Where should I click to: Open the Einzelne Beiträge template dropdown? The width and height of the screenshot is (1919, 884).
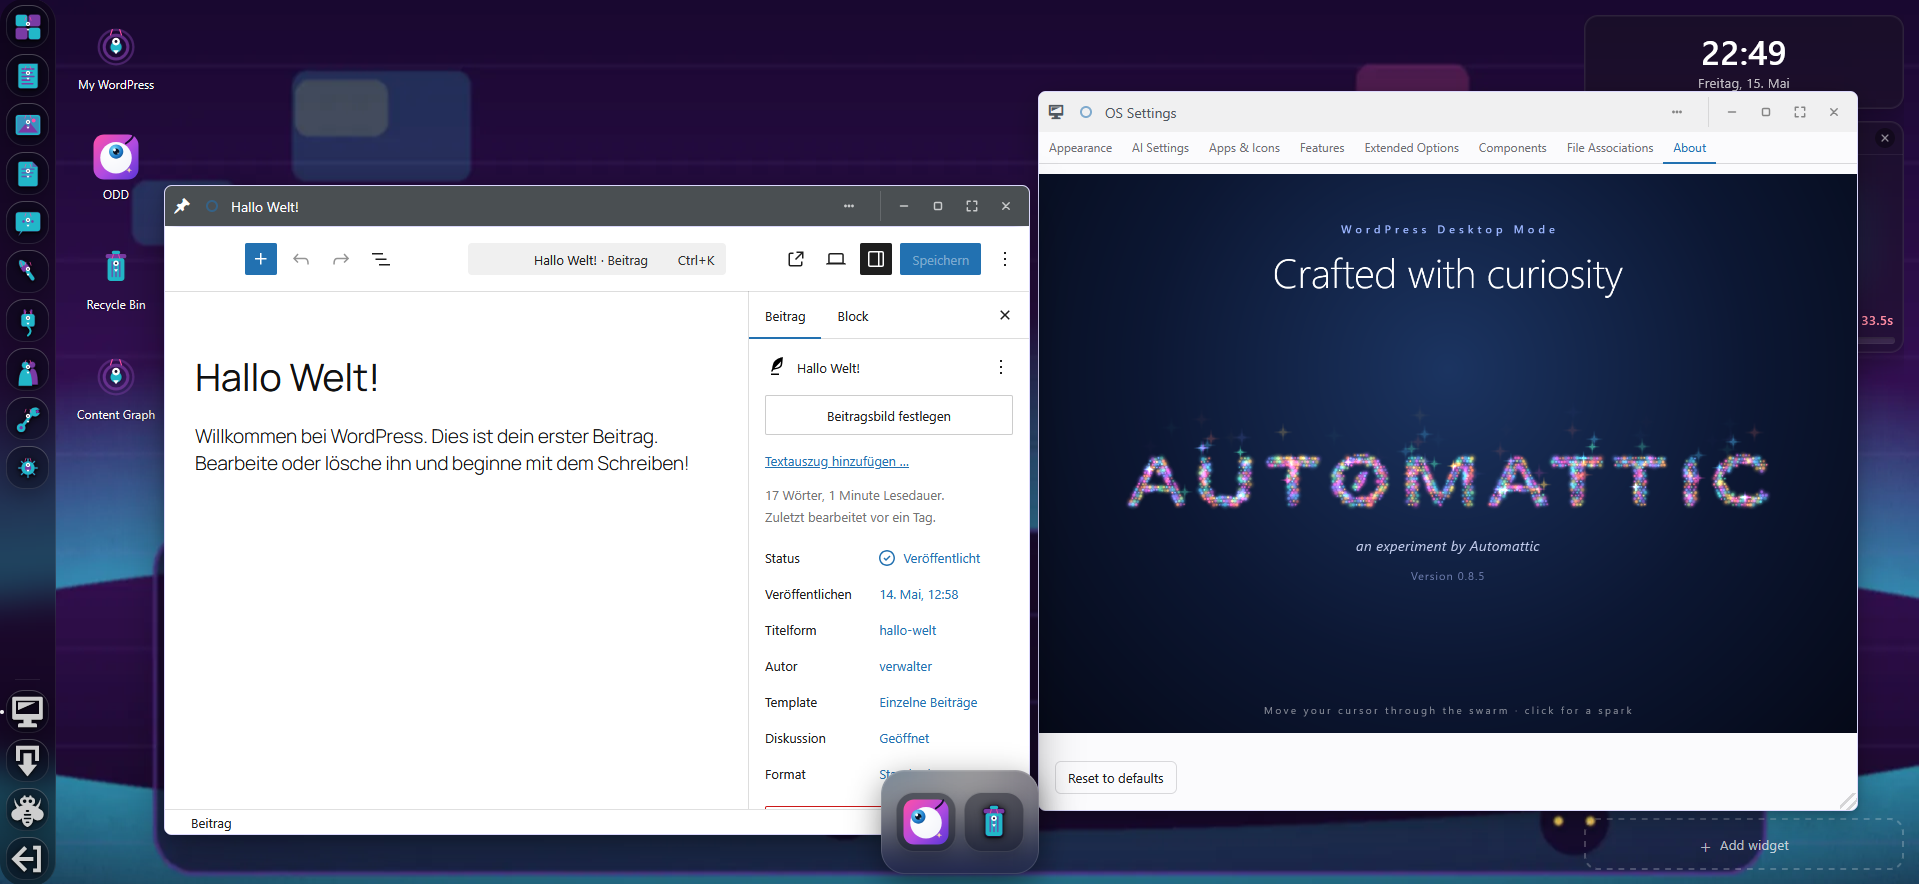point(928,702)
